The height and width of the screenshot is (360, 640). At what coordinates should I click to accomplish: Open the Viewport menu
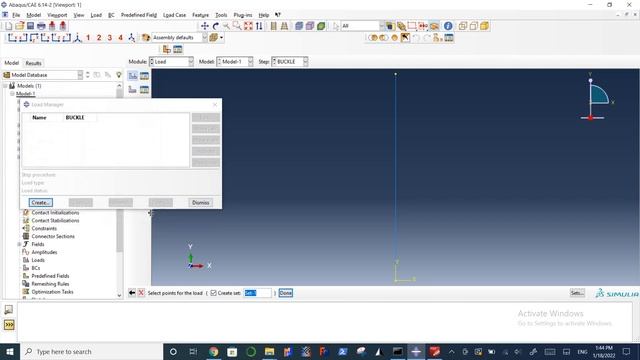(x=57, y=15)
